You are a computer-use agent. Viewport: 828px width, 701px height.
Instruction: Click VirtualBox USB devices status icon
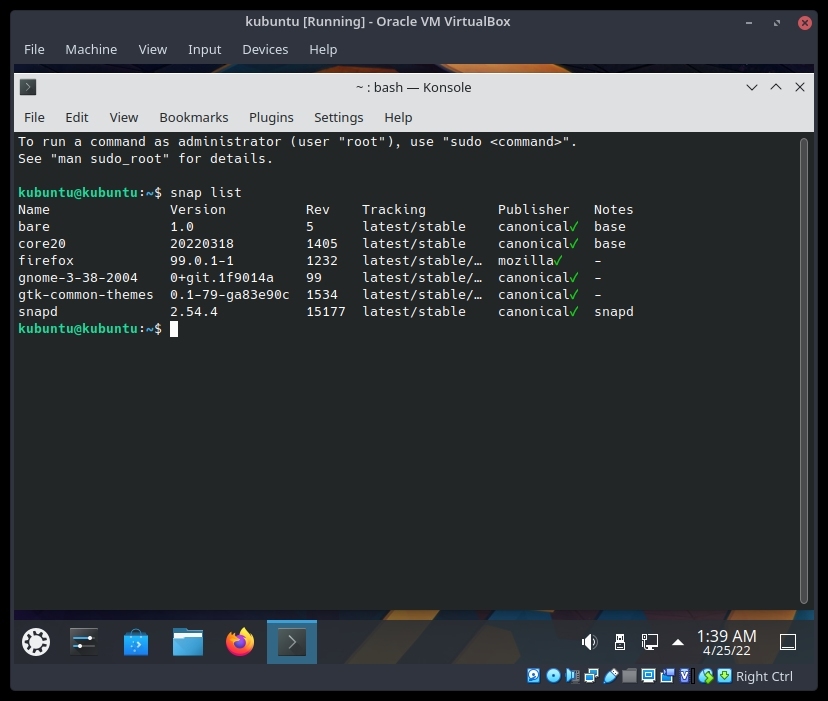611,676
